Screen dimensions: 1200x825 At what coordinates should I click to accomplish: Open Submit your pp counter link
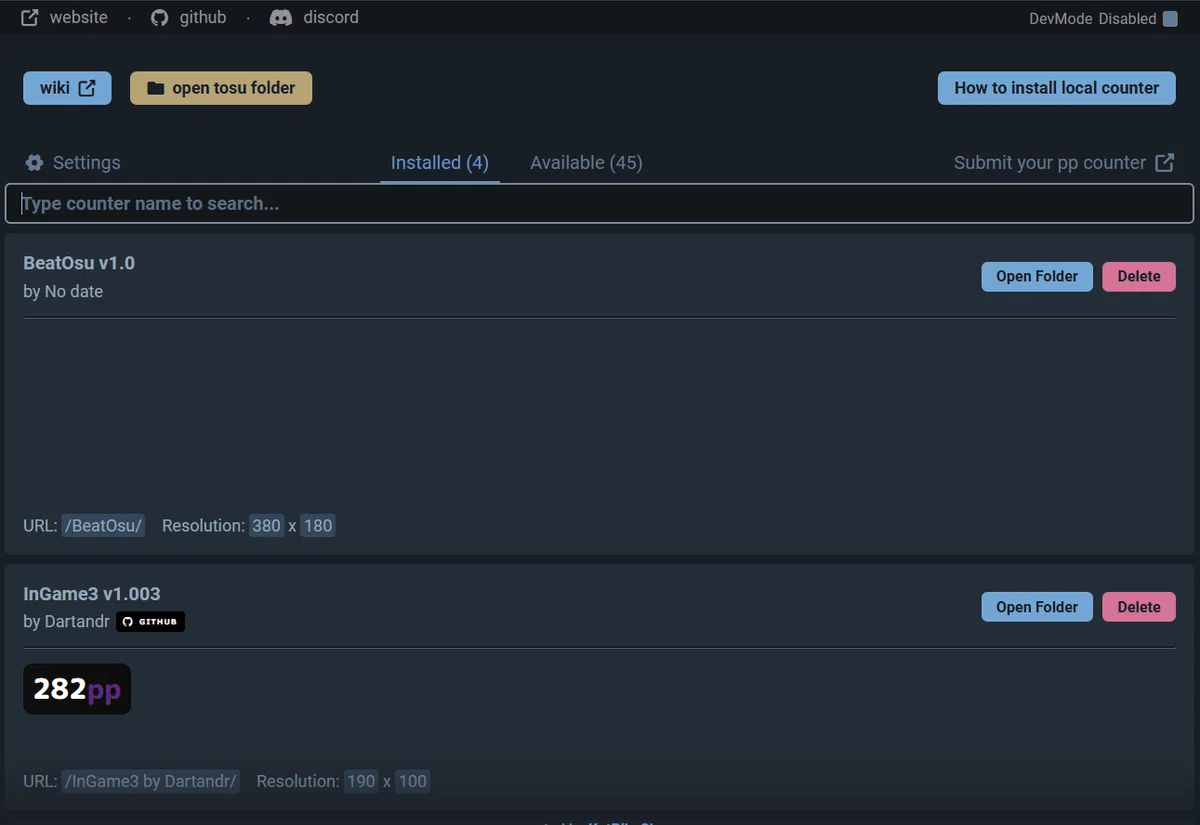tap(1064, 163)
